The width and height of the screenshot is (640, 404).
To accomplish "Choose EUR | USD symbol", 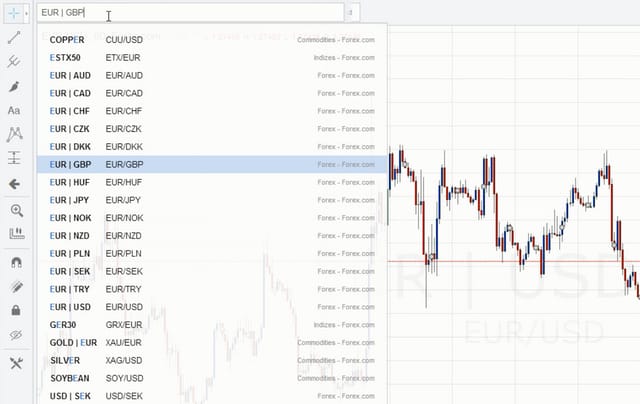I will (212, 307).
